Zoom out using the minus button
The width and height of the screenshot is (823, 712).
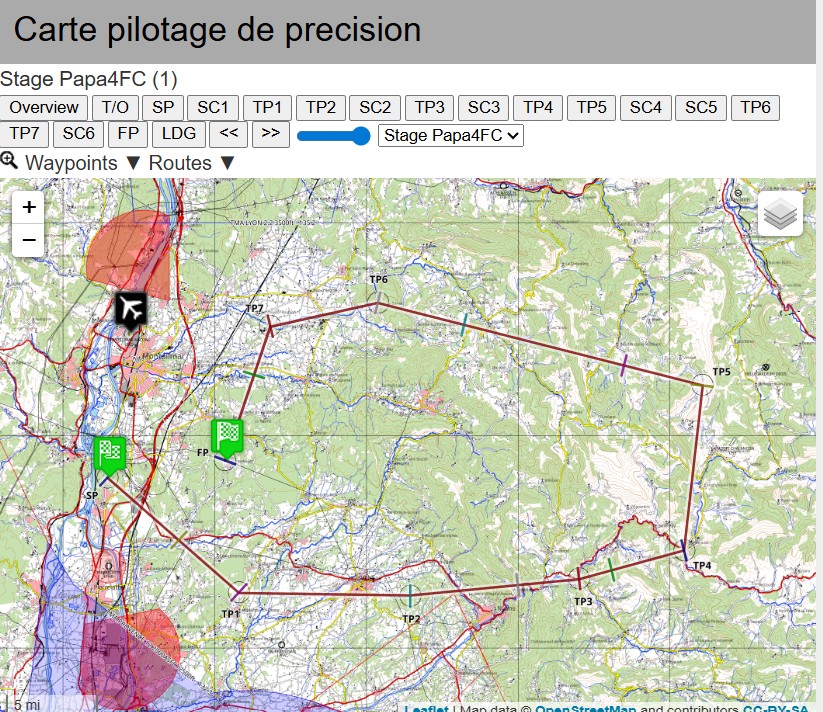29,240
